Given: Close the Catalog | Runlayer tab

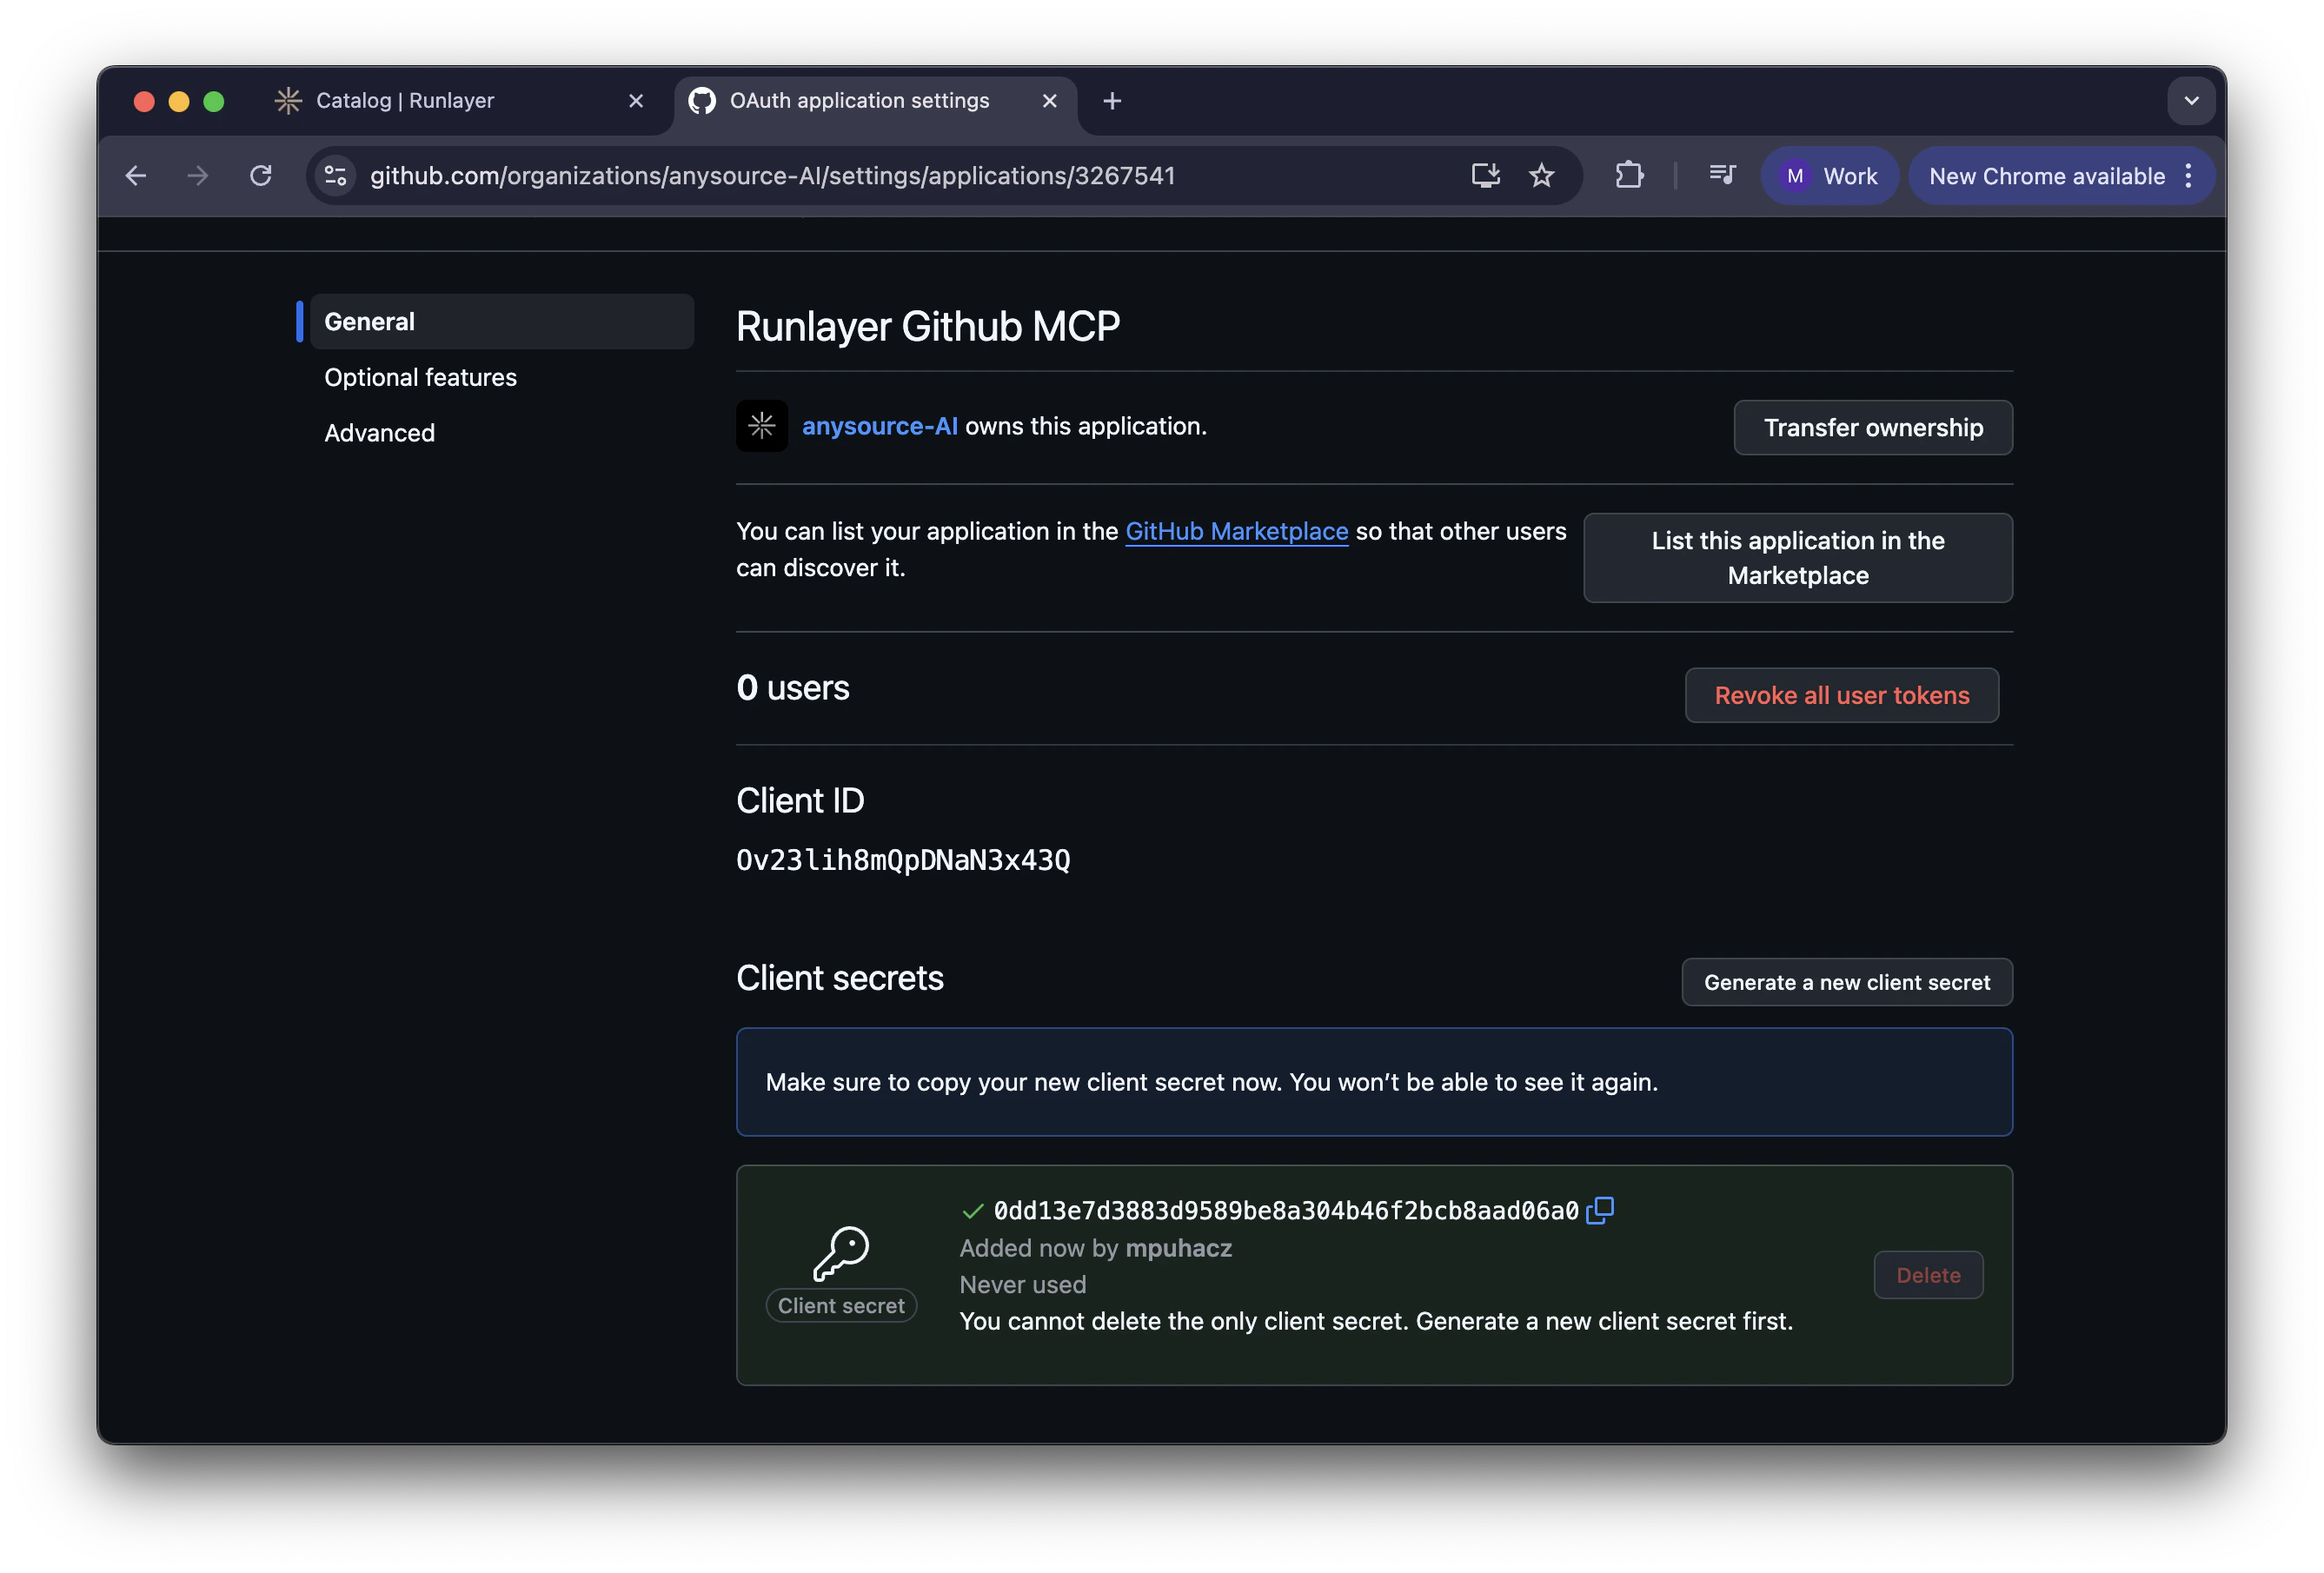Looking at the screenshot, I should (635, 101).
